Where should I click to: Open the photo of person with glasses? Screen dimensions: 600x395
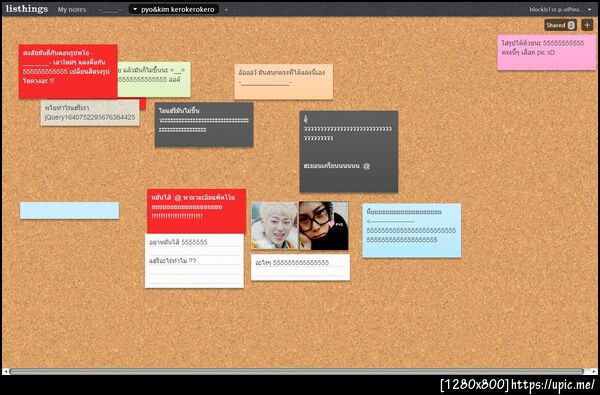[x=324, y=226]
